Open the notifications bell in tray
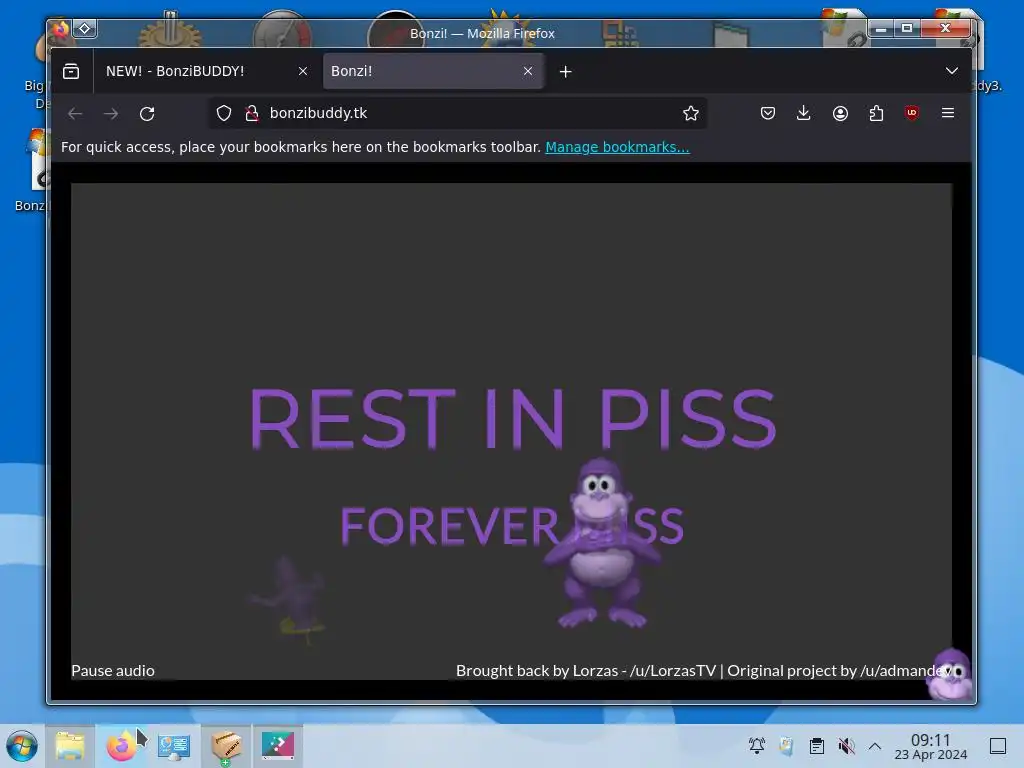 tap(757, 746)
